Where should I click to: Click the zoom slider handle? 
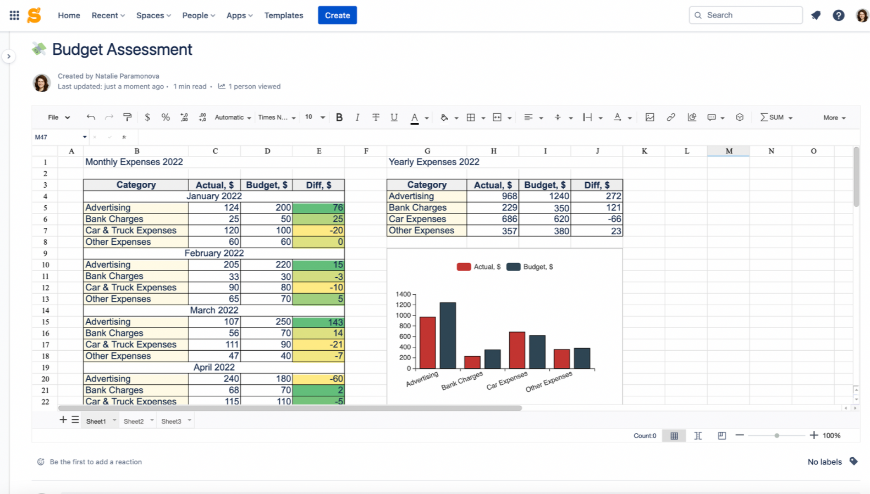pos(777,436)
